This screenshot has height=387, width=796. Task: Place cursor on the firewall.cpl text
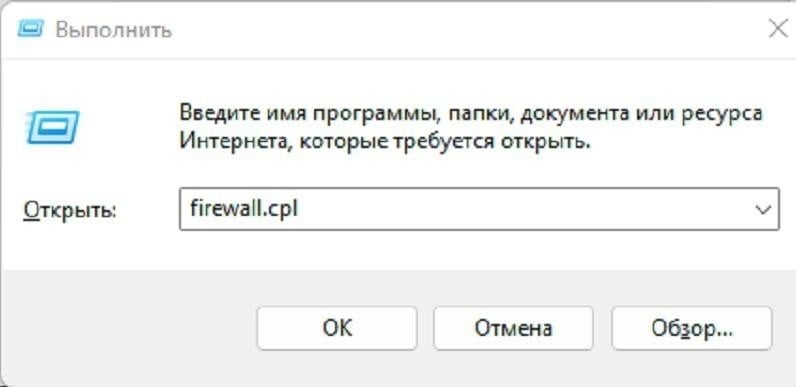click(243, 209)
